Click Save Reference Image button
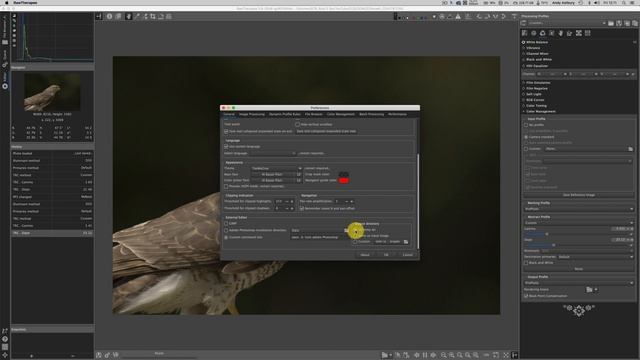The width and height of the screenshot is (640, 360). (x=579, y=195)
